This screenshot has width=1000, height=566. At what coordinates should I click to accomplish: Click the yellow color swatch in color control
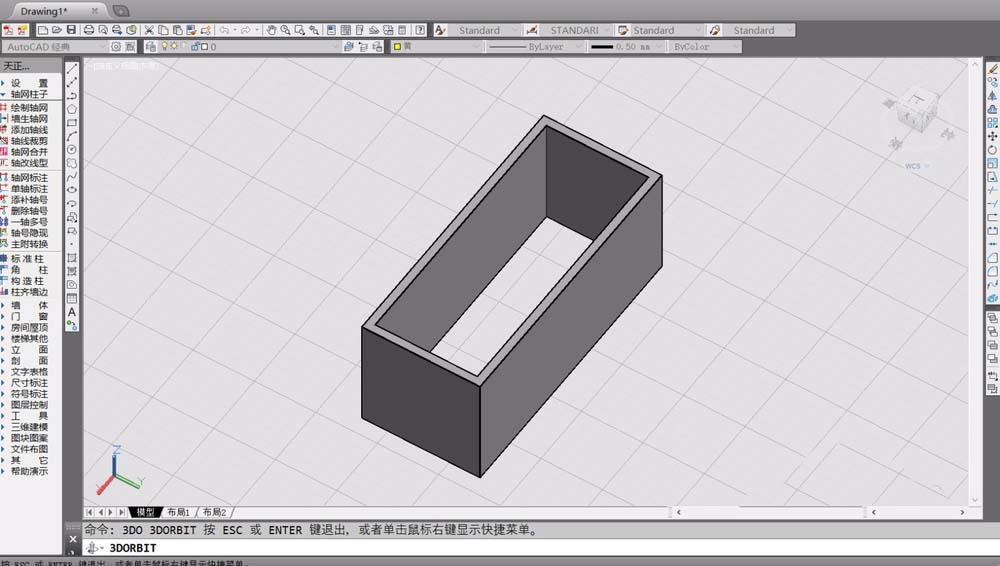(x=397, y=47)
